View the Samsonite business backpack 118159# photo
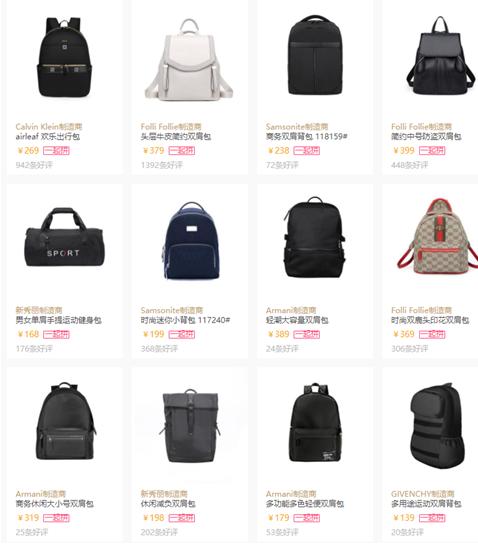The width and height of the screenshot is (478, 547). pos(315,55)
